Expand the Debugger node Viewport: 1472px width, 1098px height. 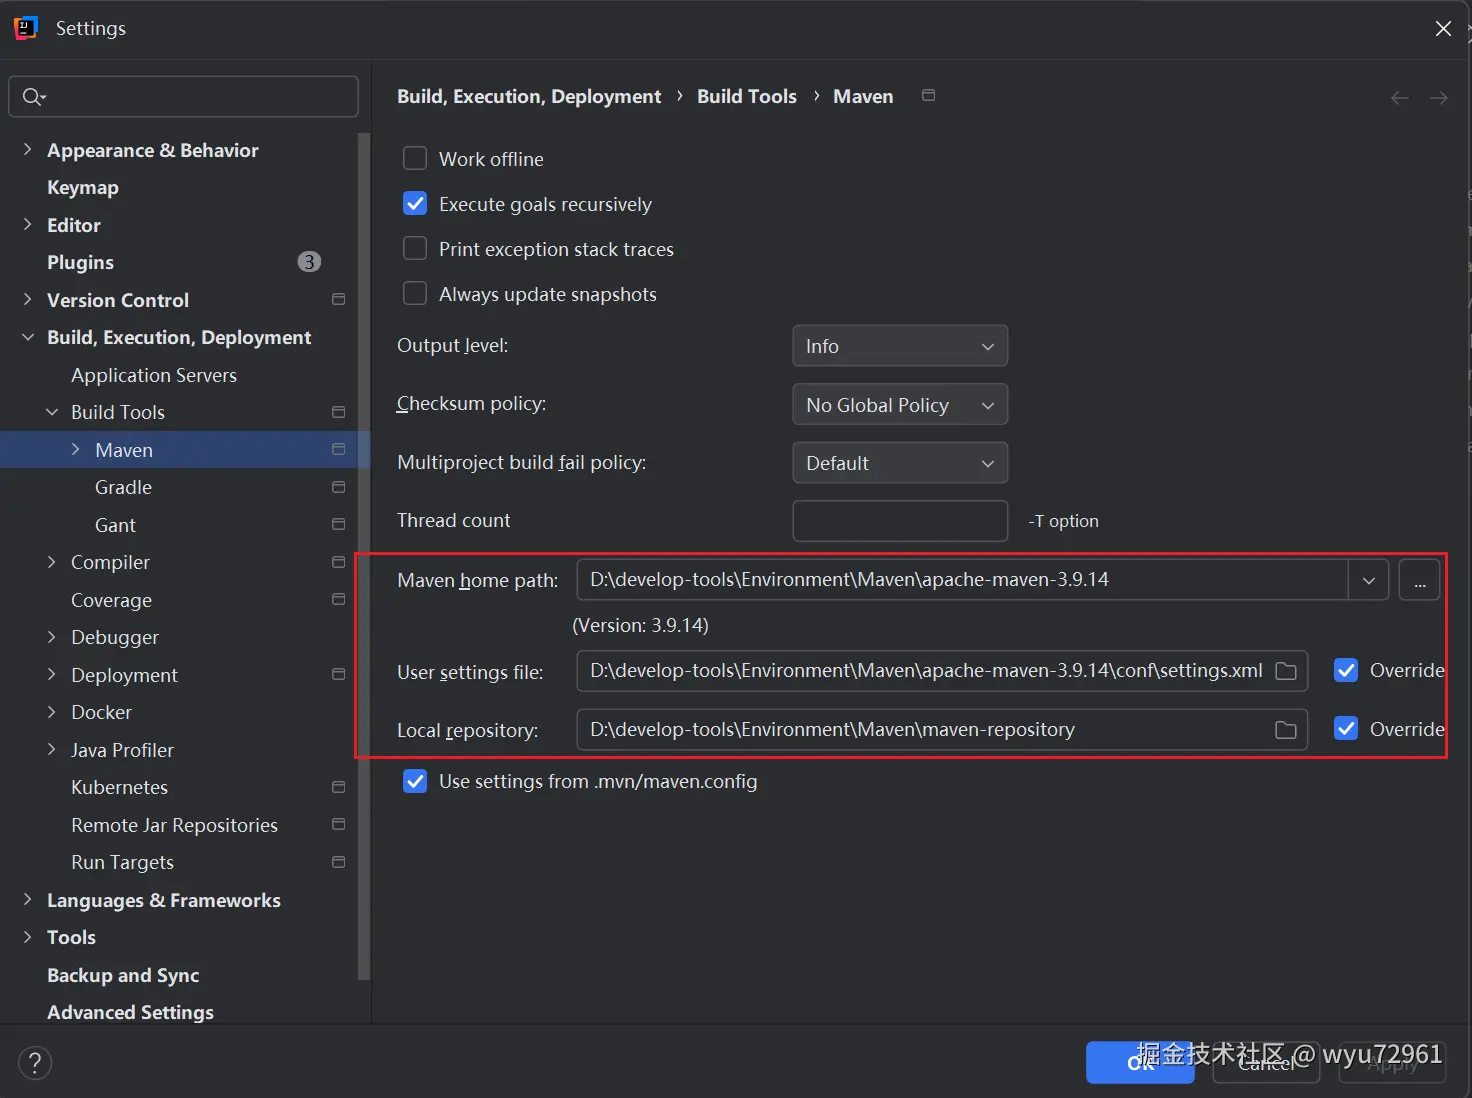[52, 637]
